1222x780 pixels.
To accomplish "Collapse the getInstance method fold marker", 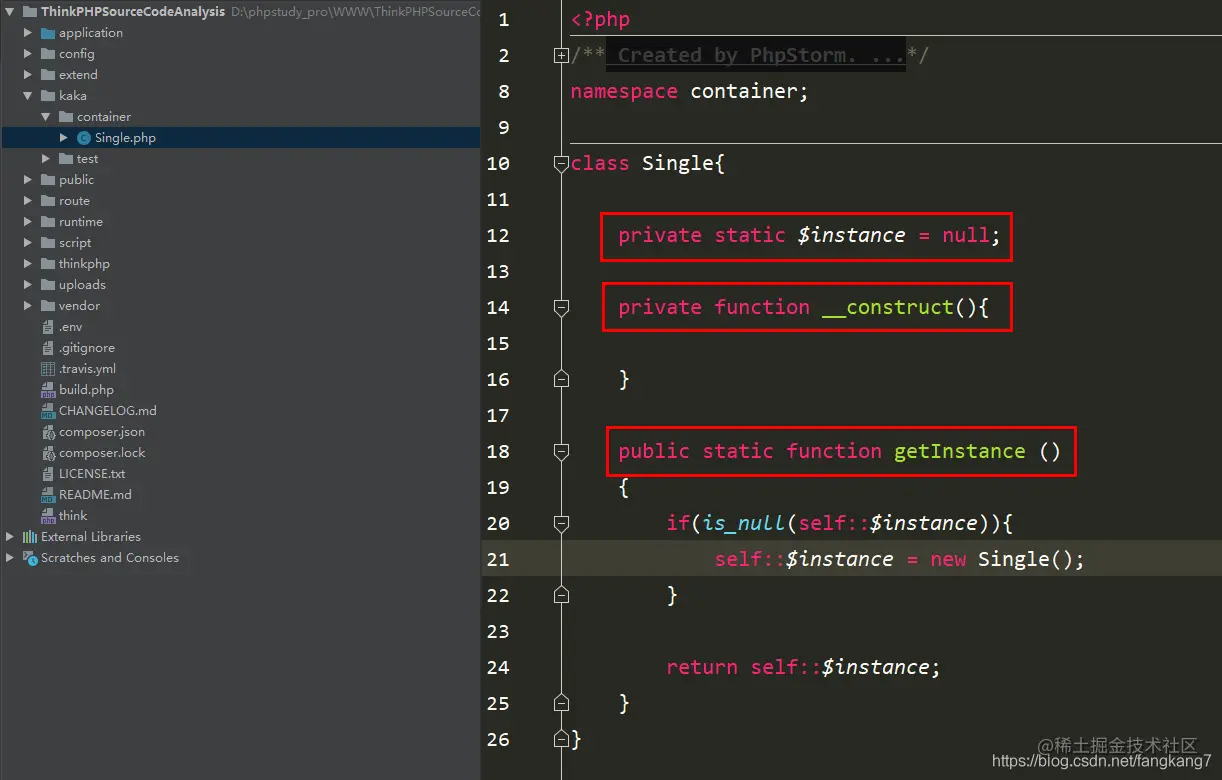I will (x=561, y=452).
